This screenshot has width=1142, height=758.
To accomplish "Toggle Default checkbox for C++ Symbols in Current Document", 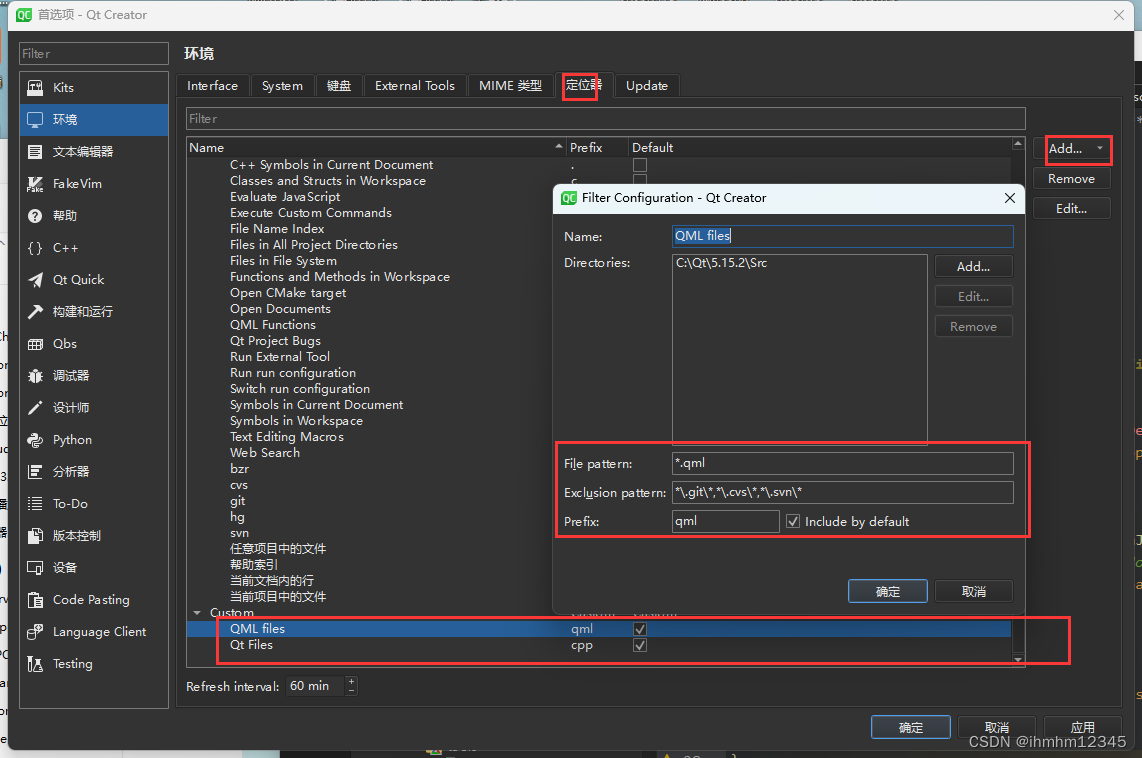I will 639,165.
